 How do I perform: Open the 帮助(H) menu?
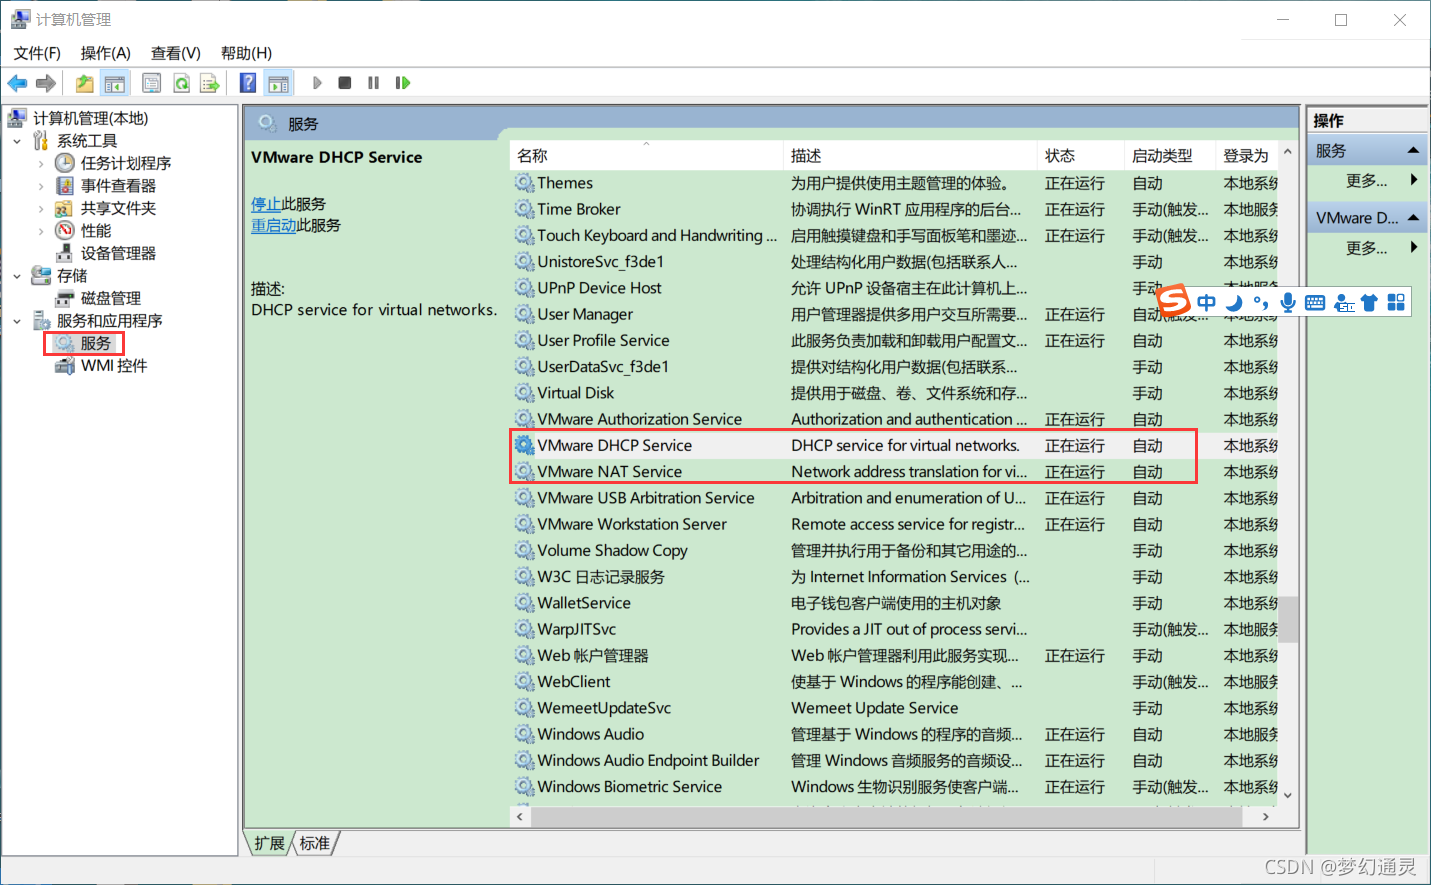point(246,53)
